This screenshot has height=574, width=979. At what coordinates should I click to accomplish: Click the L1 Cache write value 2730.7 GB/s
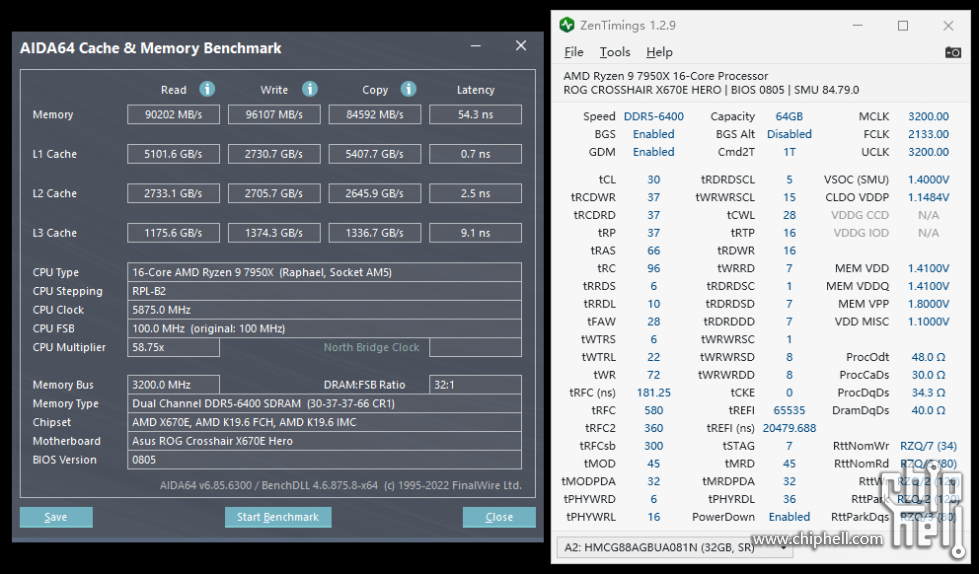tap(274, 154)
